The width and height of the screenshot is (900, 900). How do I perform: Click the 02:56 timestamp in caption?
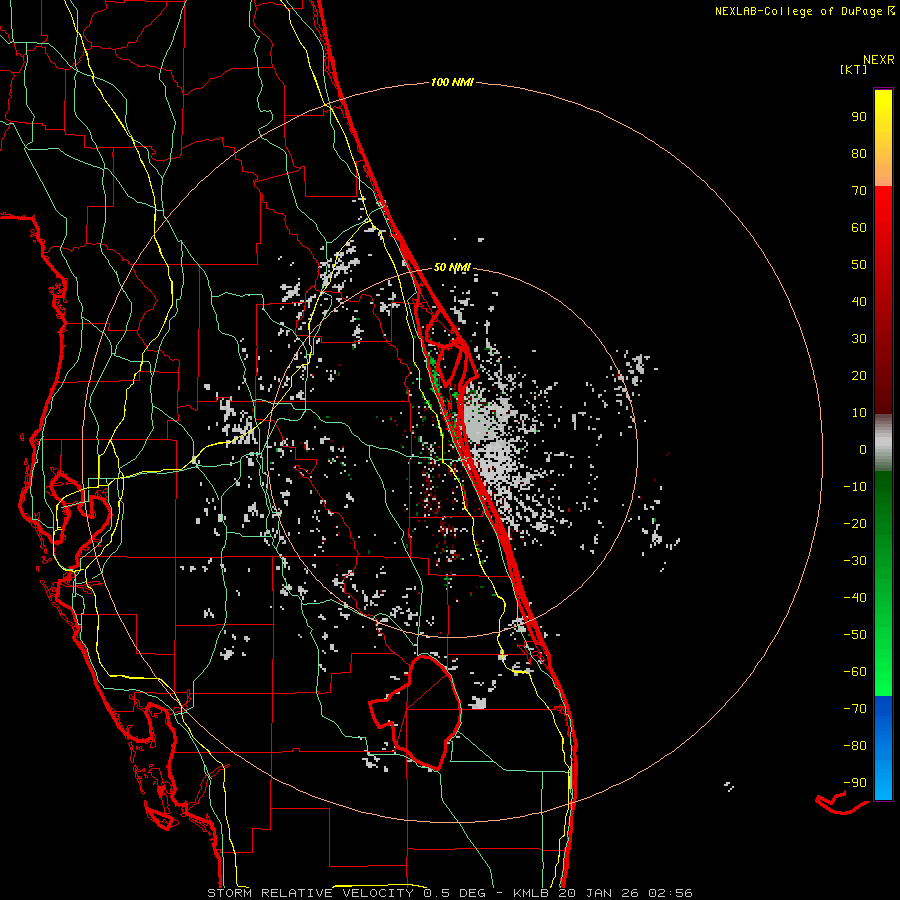point(670,893)
